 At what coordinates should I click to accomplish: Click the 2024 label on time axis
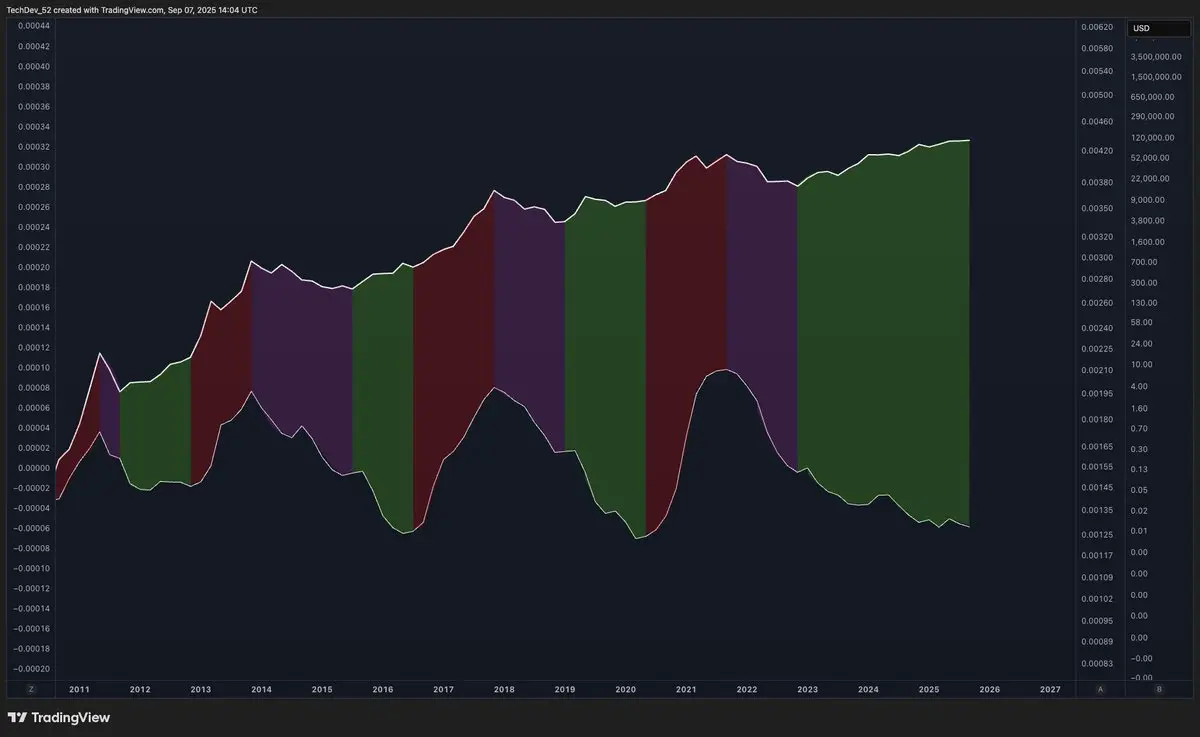point(868,689)
